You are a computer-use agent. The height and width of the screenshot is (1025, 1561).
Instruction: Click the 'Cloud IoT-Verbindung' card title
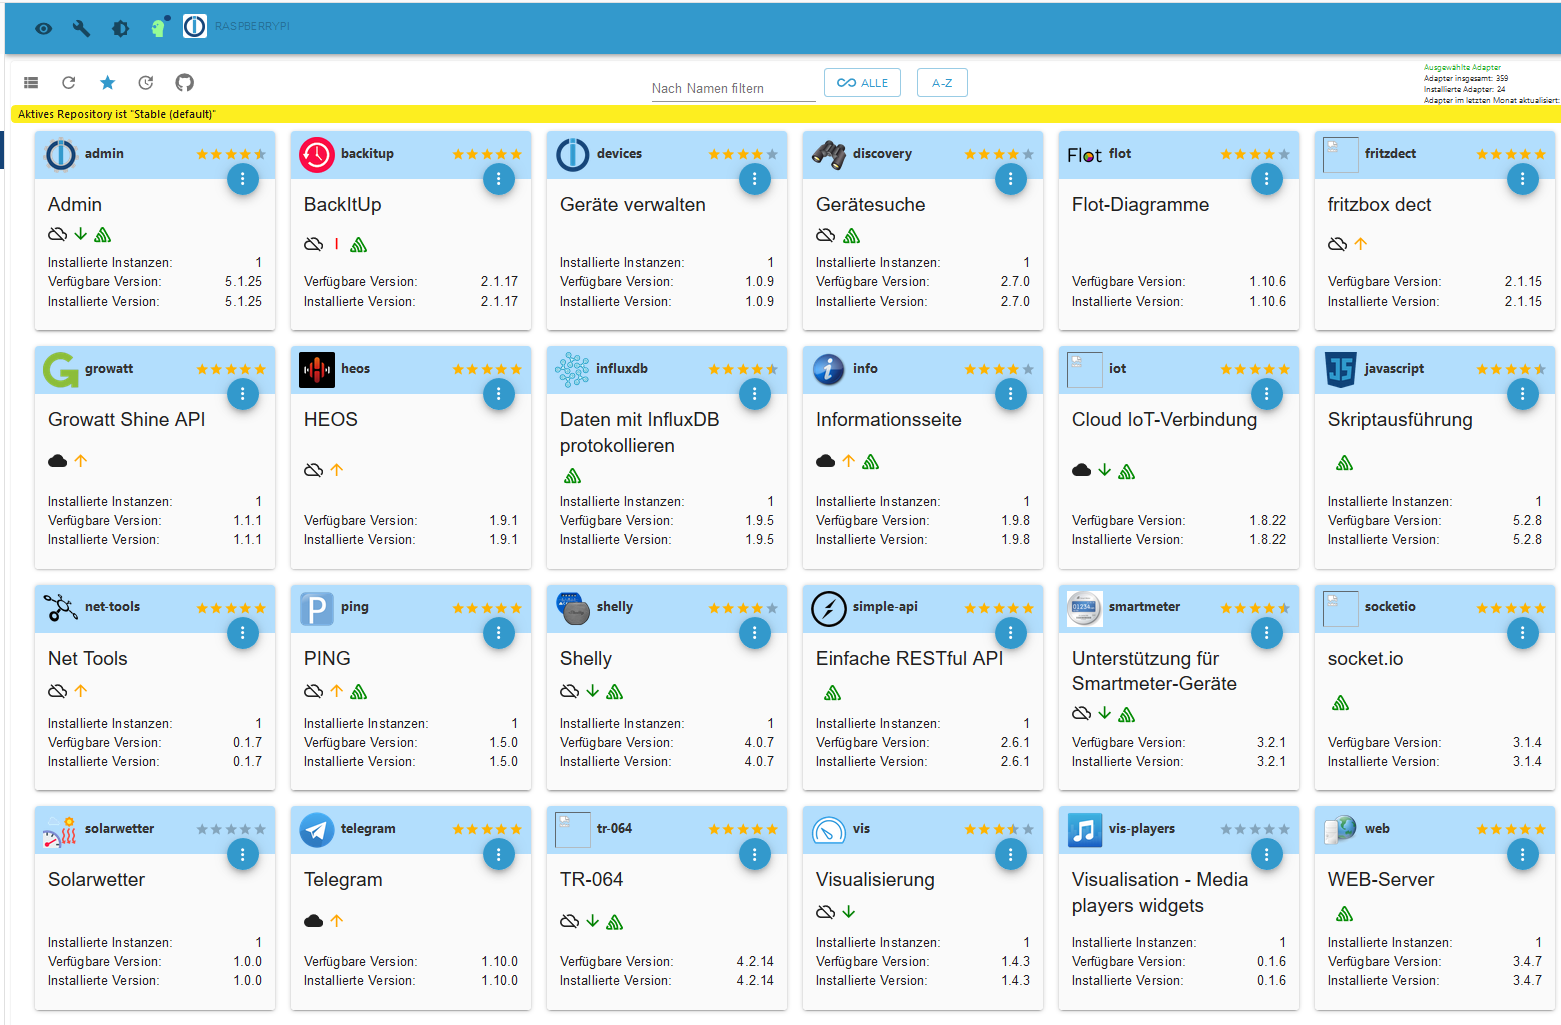(x=1164, y=420)
